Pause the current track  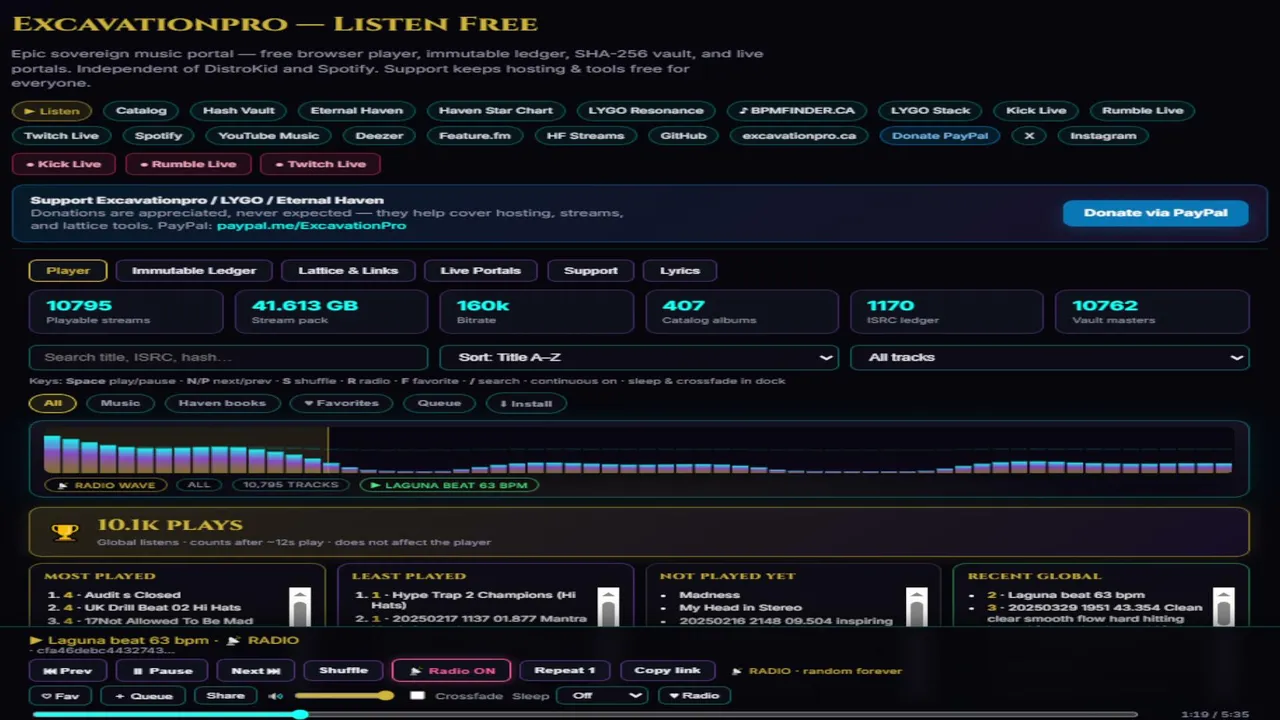coord(162,671)
